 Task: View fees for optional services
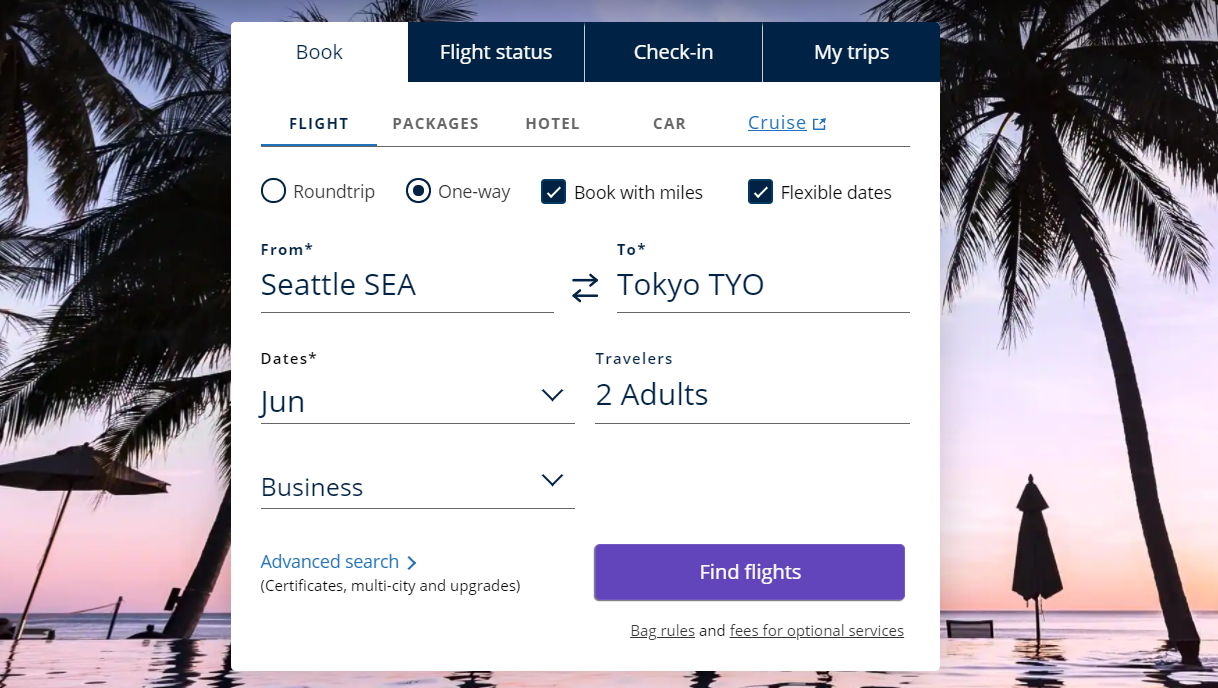click(x=816, y=630)
